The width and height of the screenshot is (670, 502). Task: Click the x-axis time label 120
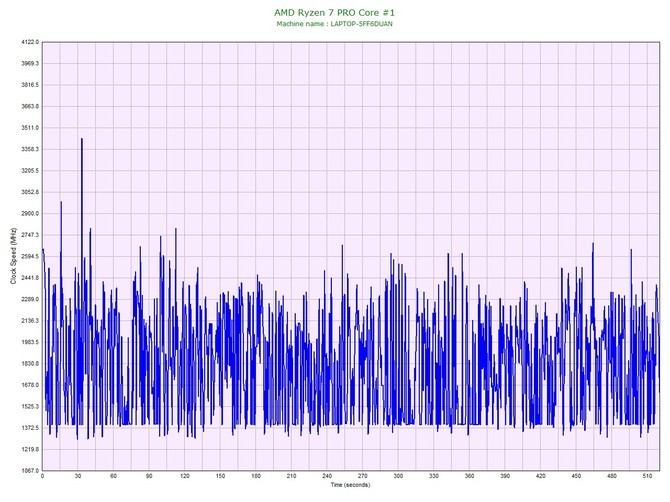click(x=185, y=476)
